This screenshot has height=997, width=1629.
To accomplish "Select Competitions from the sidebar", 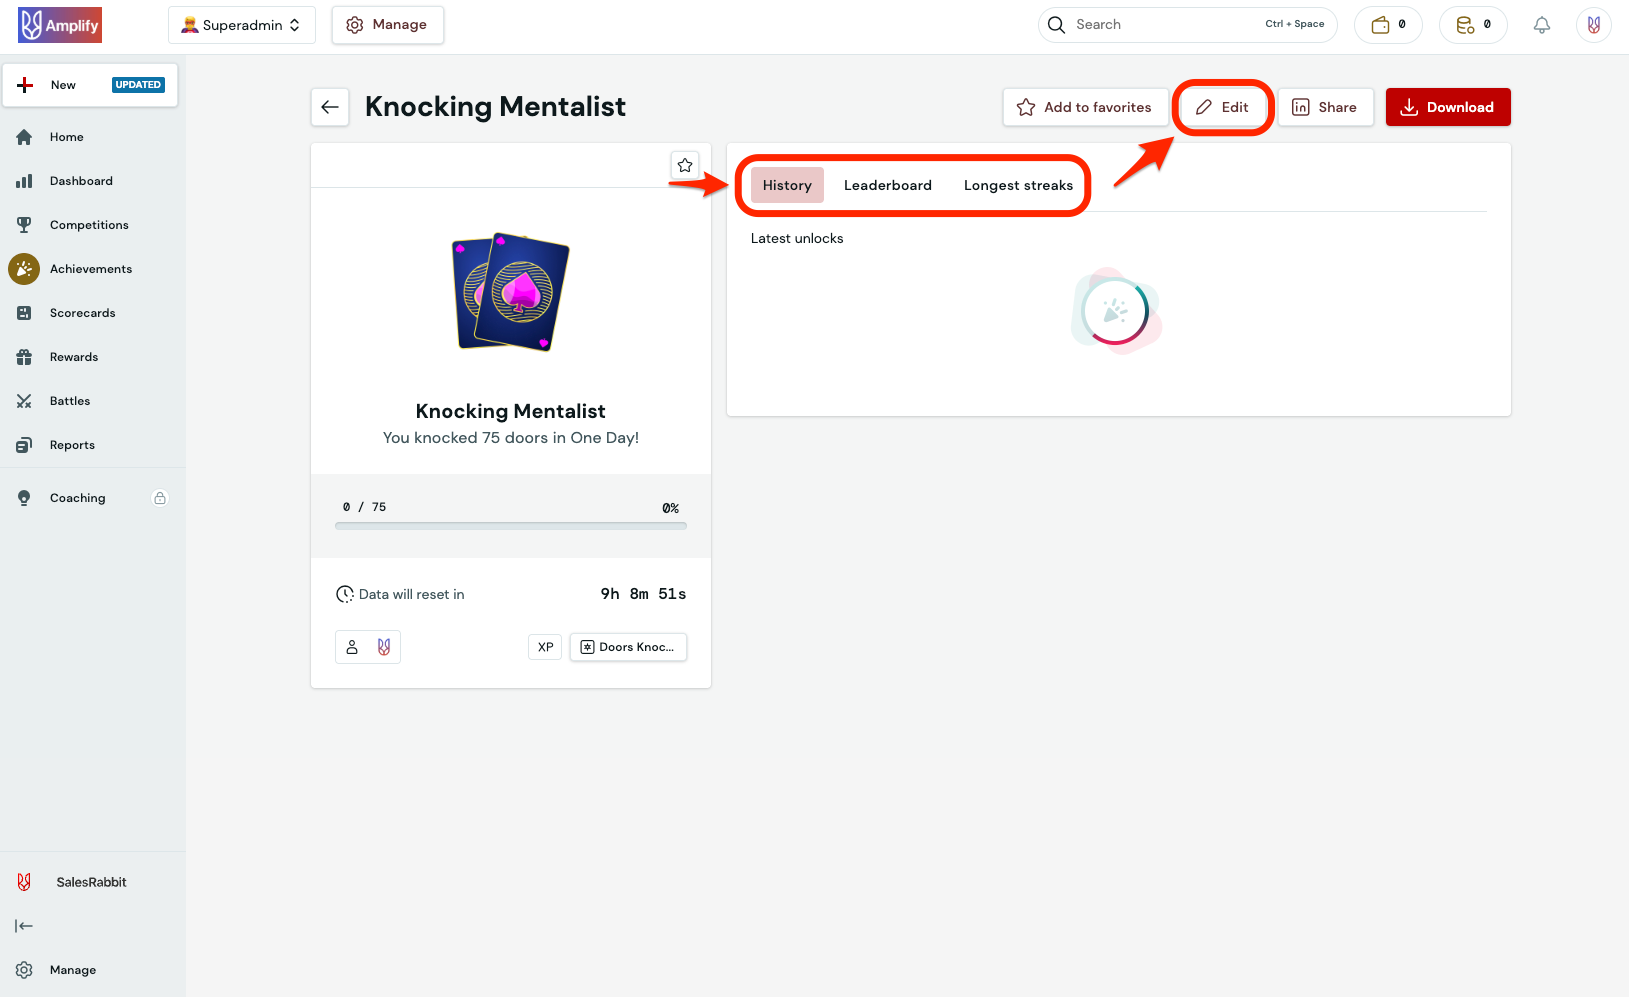I will pyautogui.click(x=89, y=224).
